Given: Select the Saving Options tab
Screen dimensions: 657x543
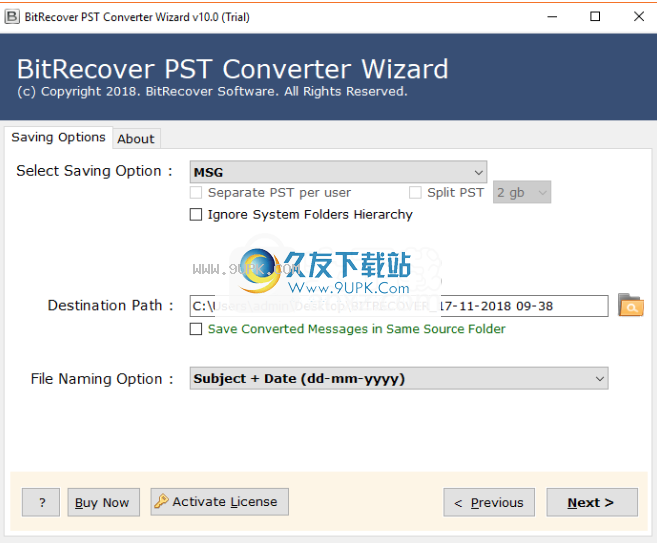Looking at the screenshot, I should tap(58, 137).
